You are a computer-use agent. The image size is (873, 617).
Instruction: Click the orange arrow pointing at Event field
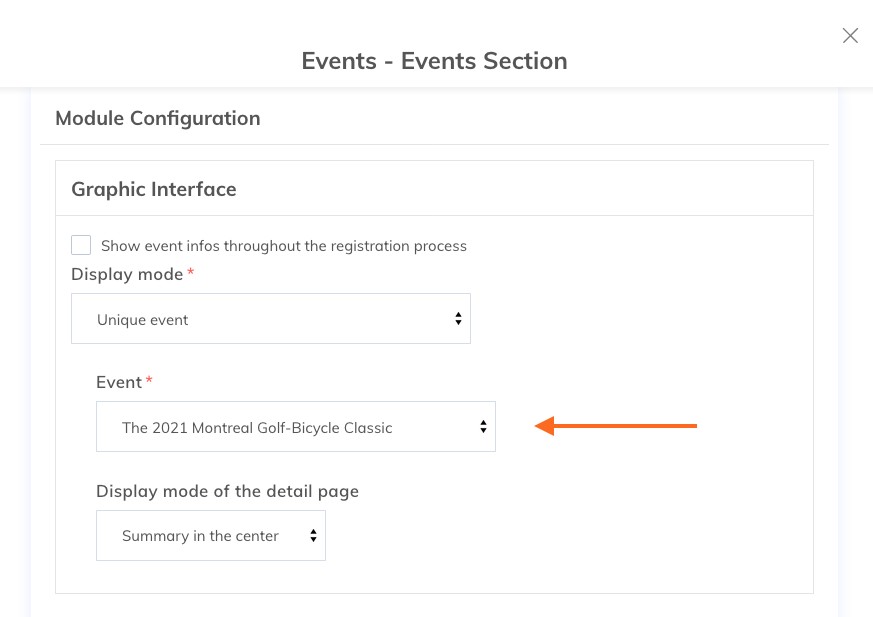[x=615, y=427]
